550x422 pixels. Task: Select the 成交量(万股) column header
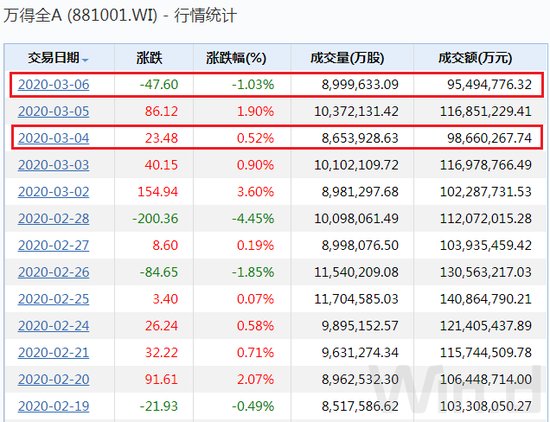347,58
